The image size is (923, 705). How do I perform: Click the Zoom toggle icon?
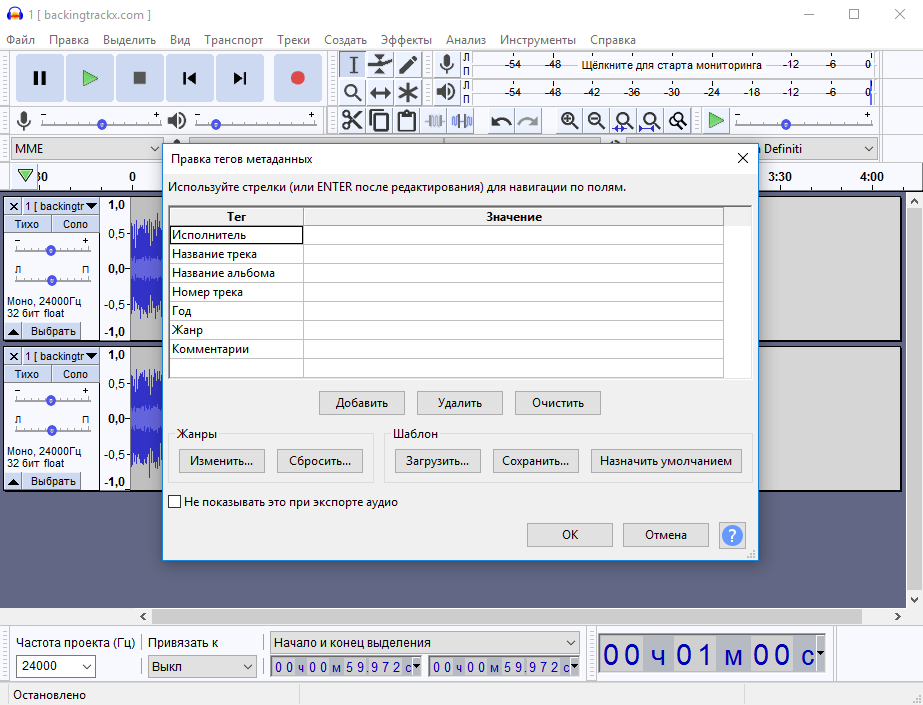(678, 121)
